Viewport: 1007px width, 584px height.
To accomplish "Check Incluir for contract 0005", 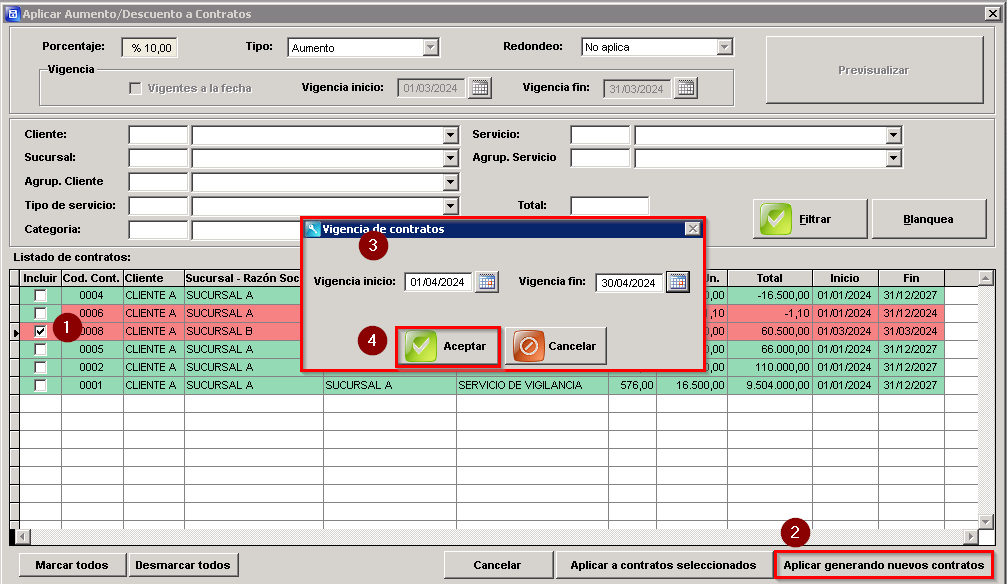I will click(x=40, y=350).
